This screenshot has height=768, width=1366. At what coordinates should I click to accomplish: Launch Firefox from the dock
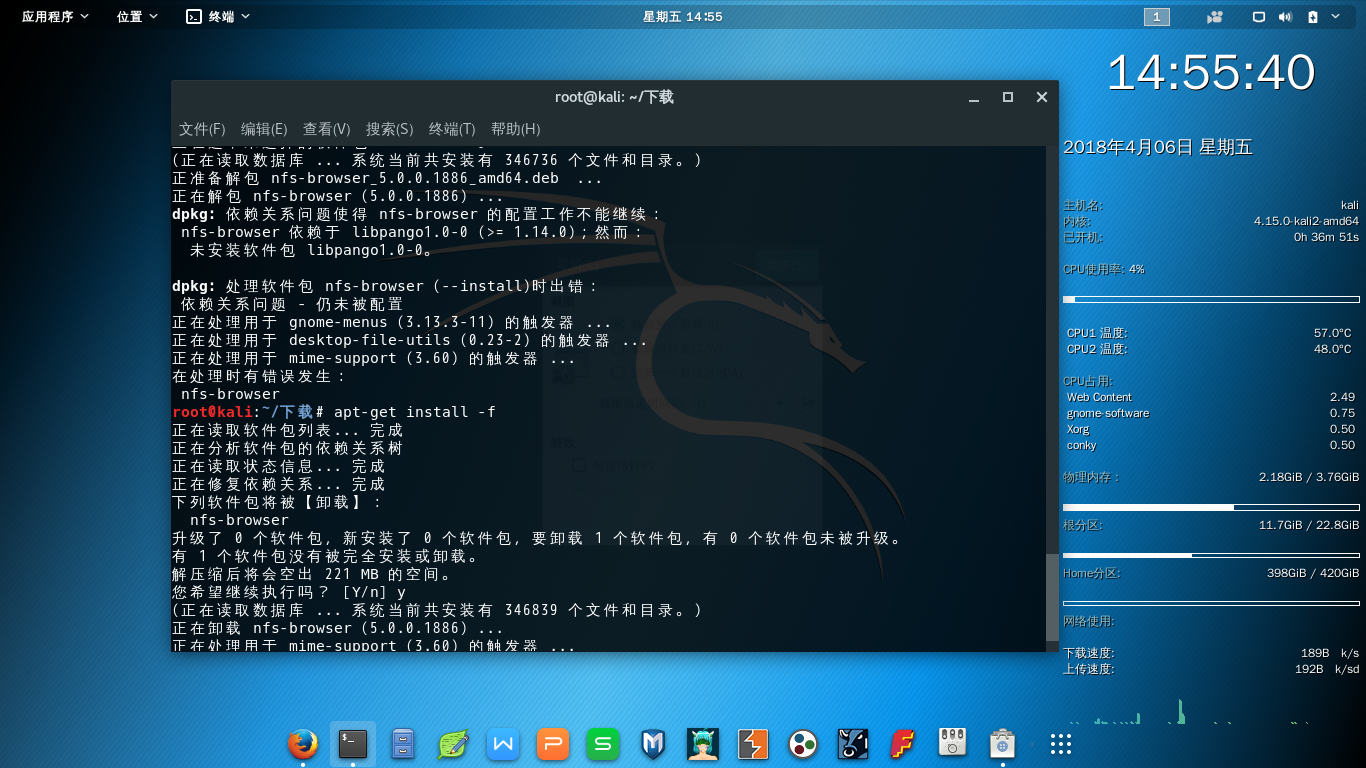click(304, 745)
